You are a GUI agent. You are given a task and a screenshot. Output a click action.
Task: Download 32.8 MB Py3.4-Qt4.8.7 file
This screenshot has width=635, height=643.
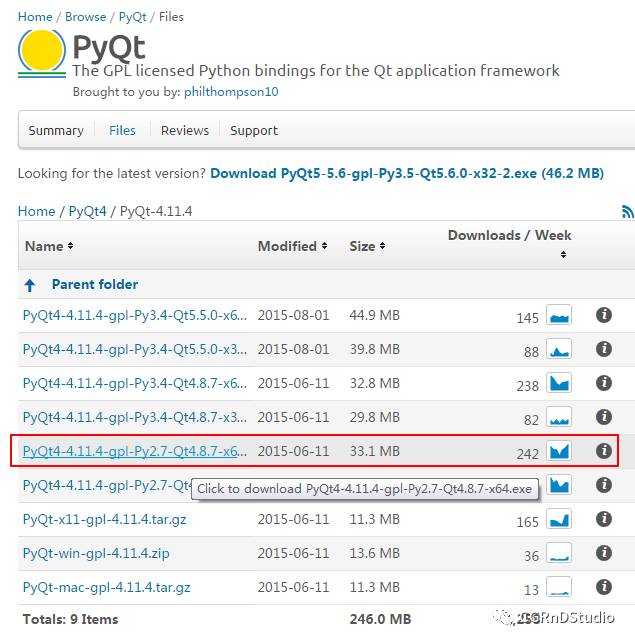pyautogui.click(x=135, y=383)
